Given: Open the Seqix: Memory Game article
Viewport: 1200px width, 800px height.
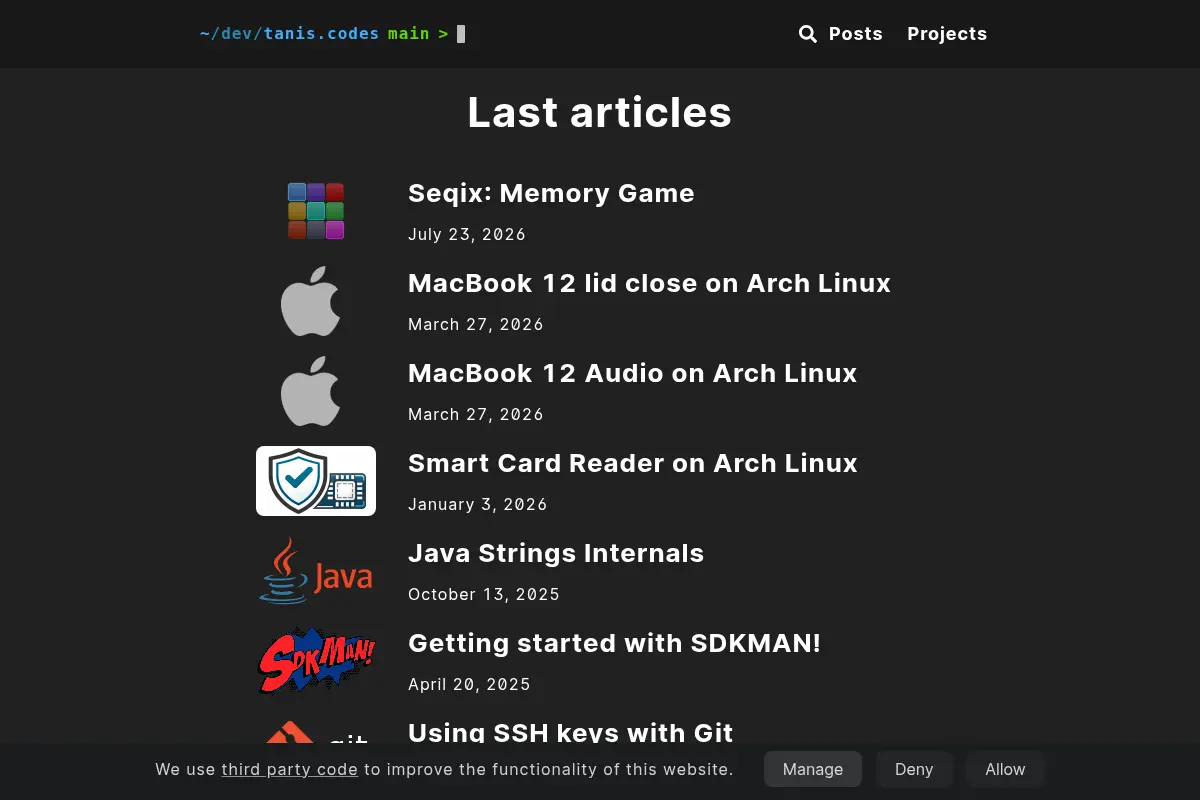Looking at the screenshot, I should tap(551, 193).
